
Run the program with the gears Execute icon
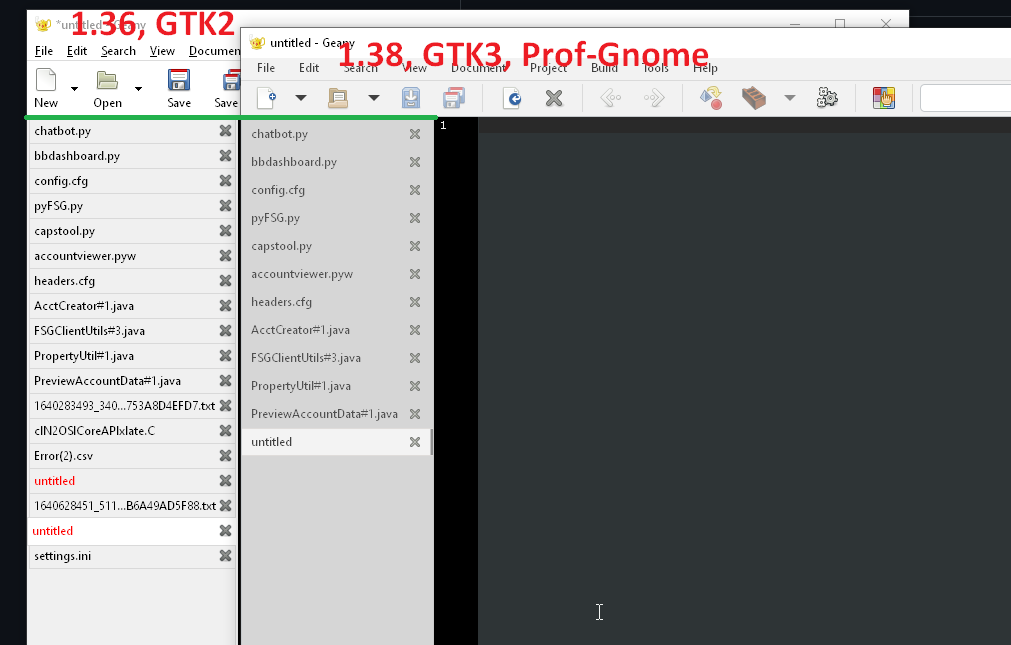pos(828,98)
